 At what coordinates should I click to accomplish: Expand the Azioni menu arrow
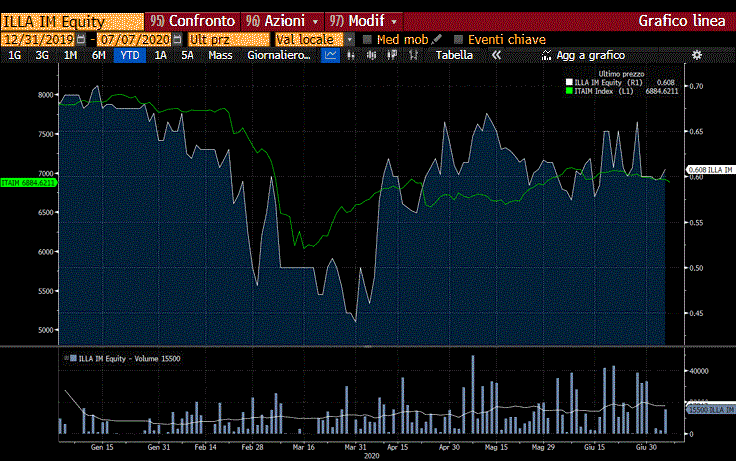(x=315, y=22)
